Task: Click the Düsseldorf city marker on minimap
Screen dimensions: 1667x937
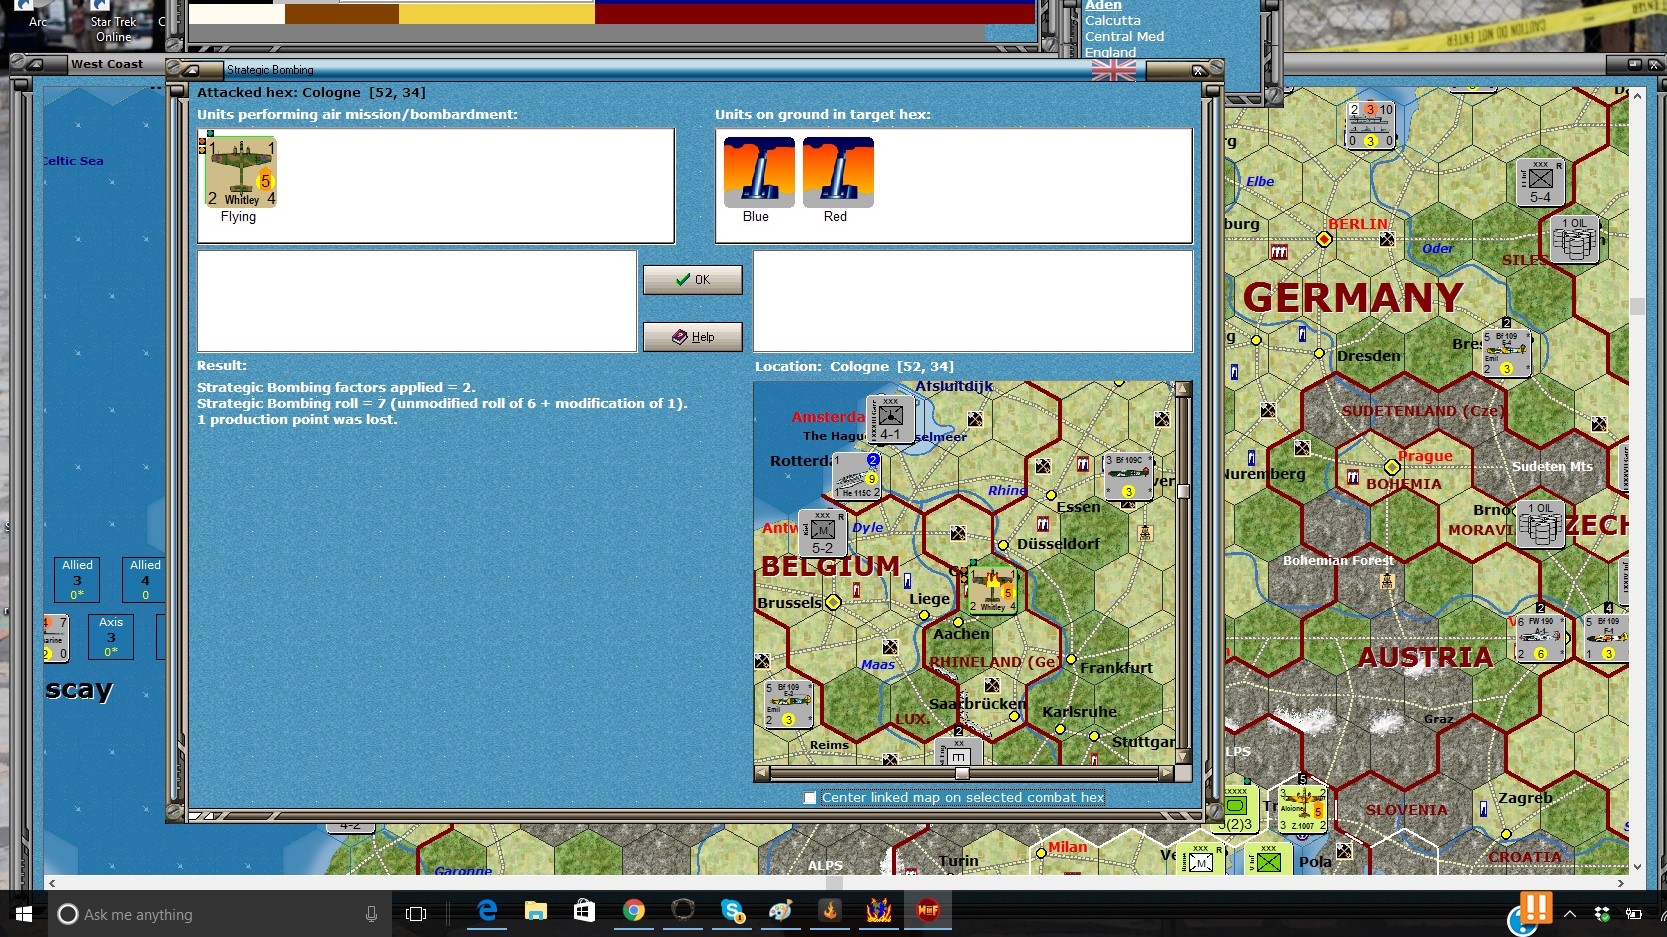Action: (x=1003, y=545)
